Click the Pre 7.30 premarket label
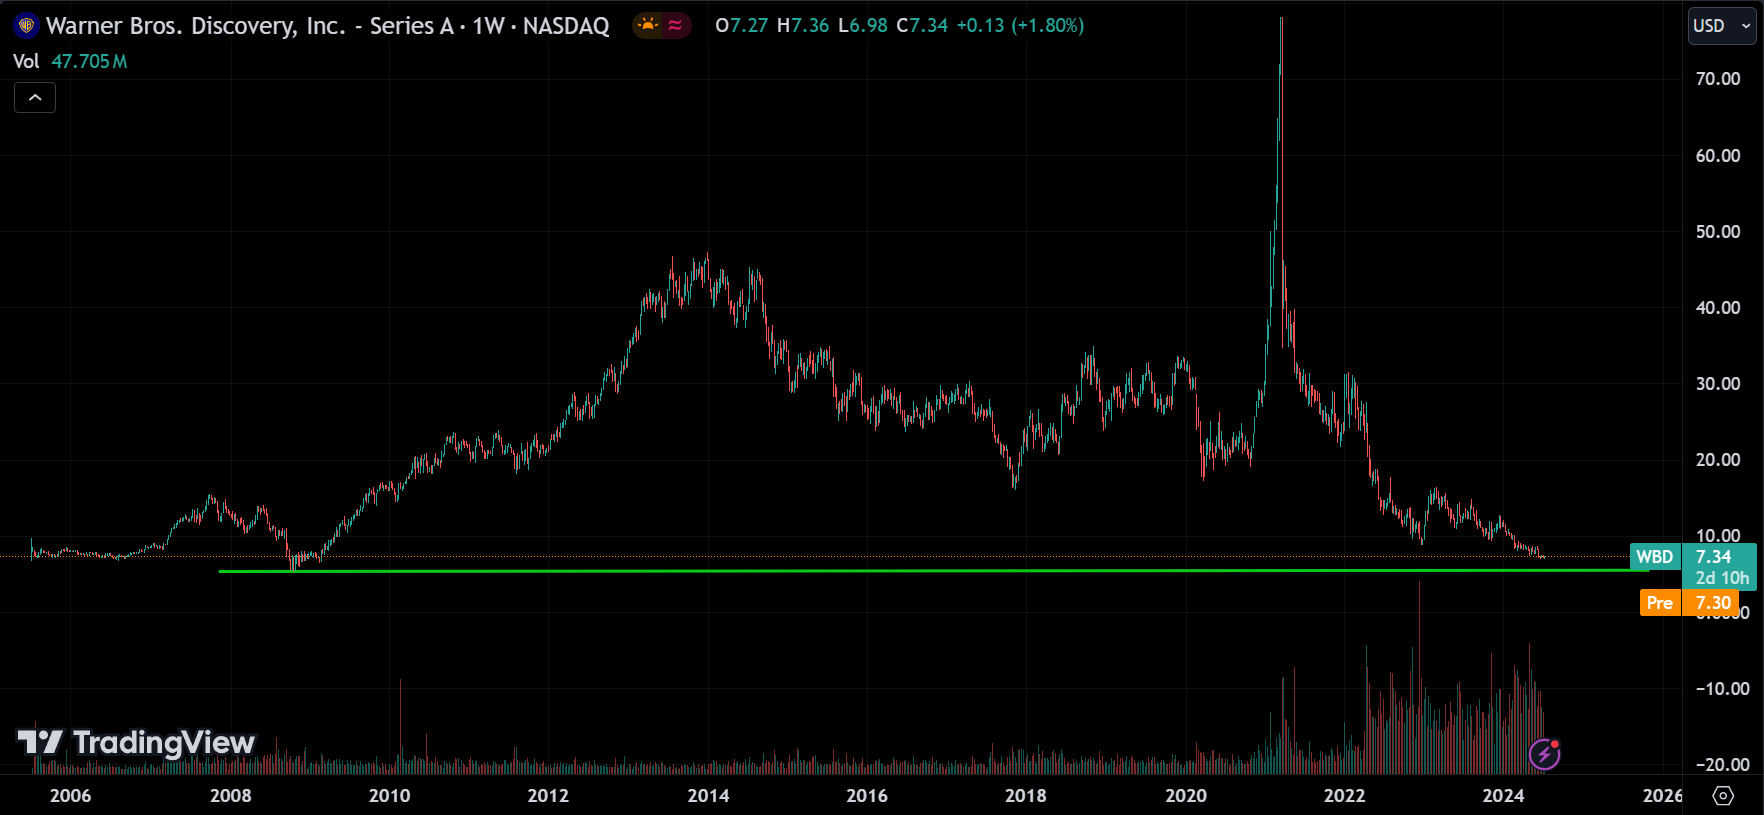 pos(1689,603)
